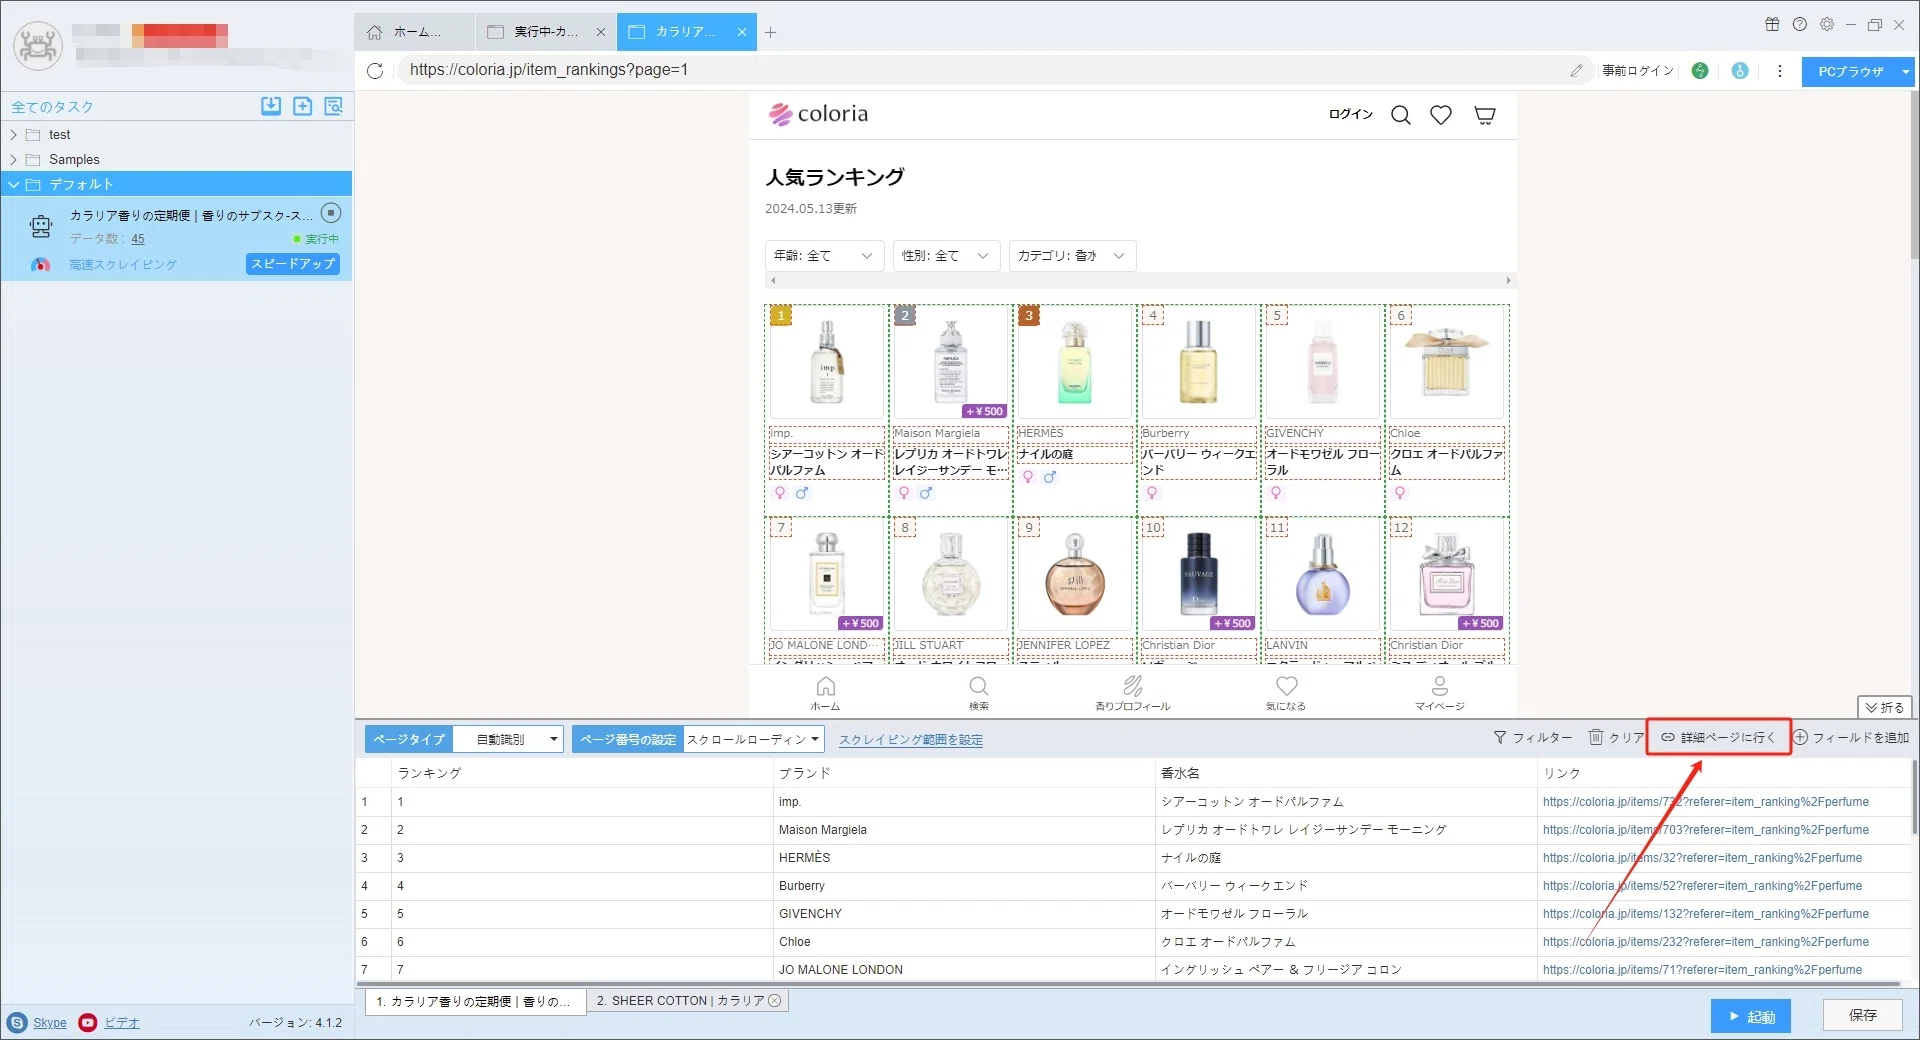Viewport: 1920px width, 1040px height.
Task: Expand the test folder
Action: 13,134
